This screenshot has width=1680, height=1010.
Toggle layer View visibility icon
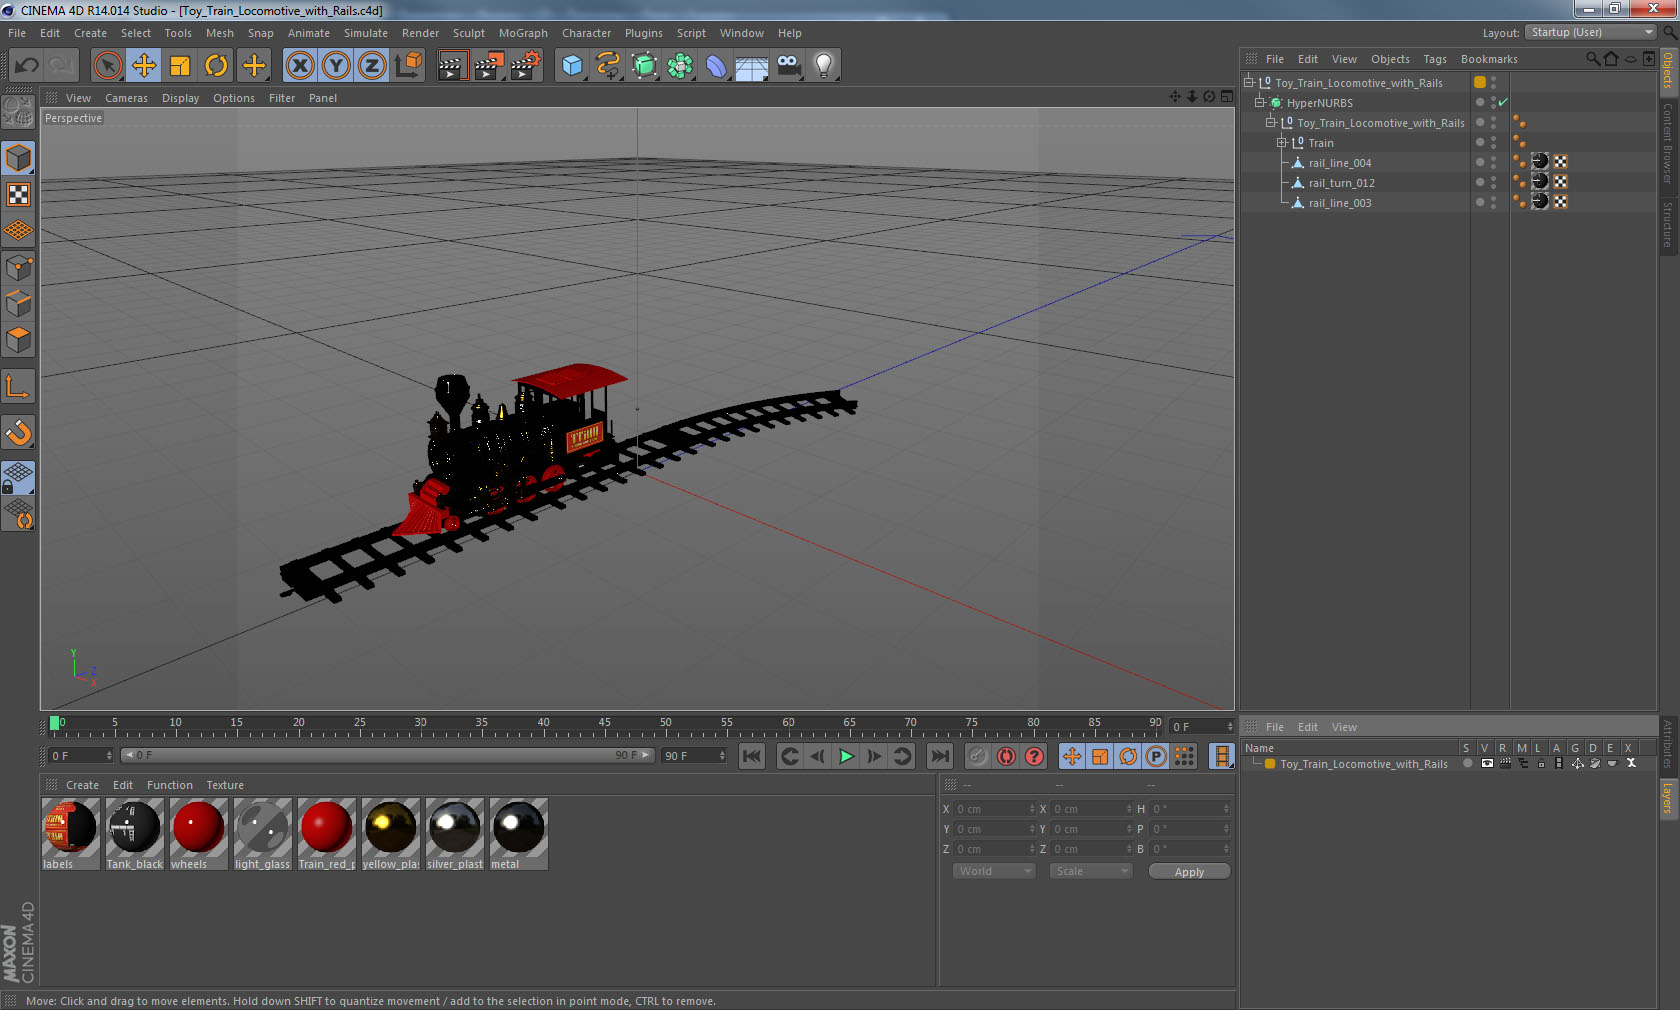1487,763
